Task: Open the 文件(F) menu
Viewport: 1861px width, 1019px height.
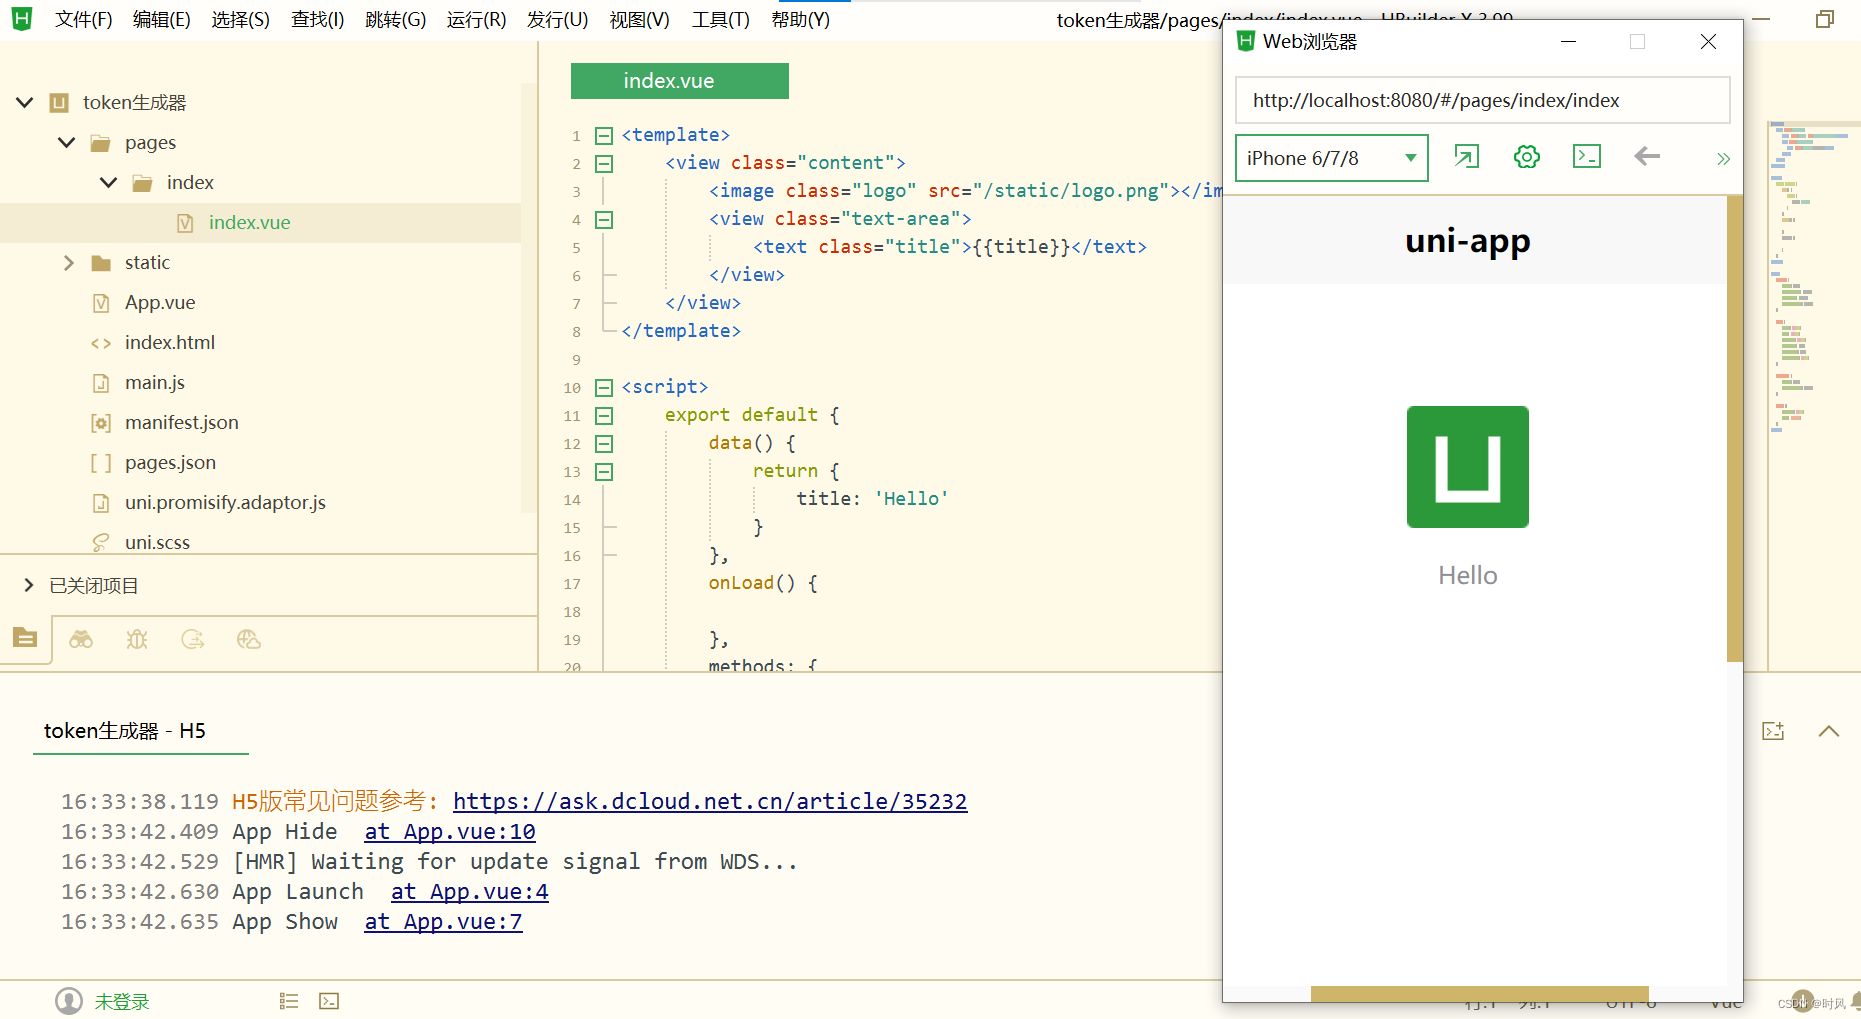Action: (x=83, y=20)
